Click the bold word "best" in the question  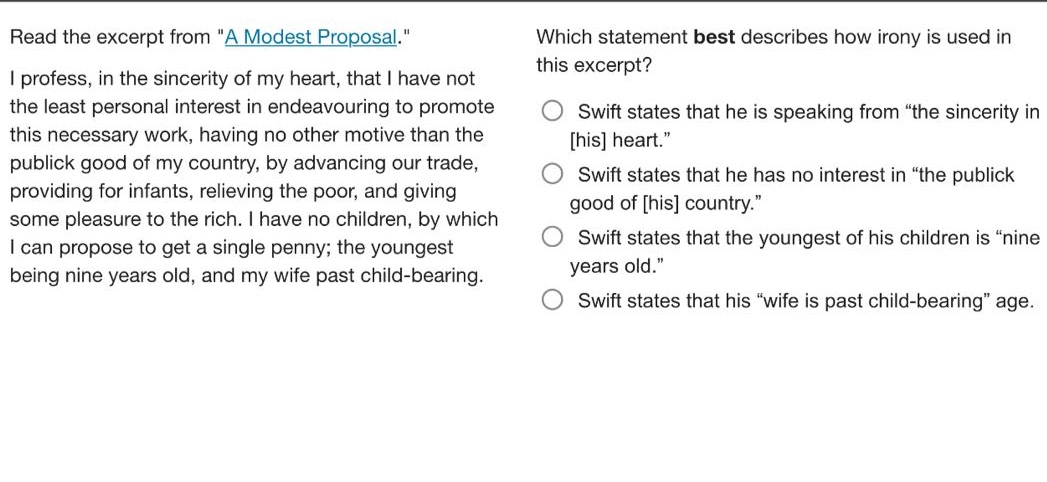coord(714,37)
